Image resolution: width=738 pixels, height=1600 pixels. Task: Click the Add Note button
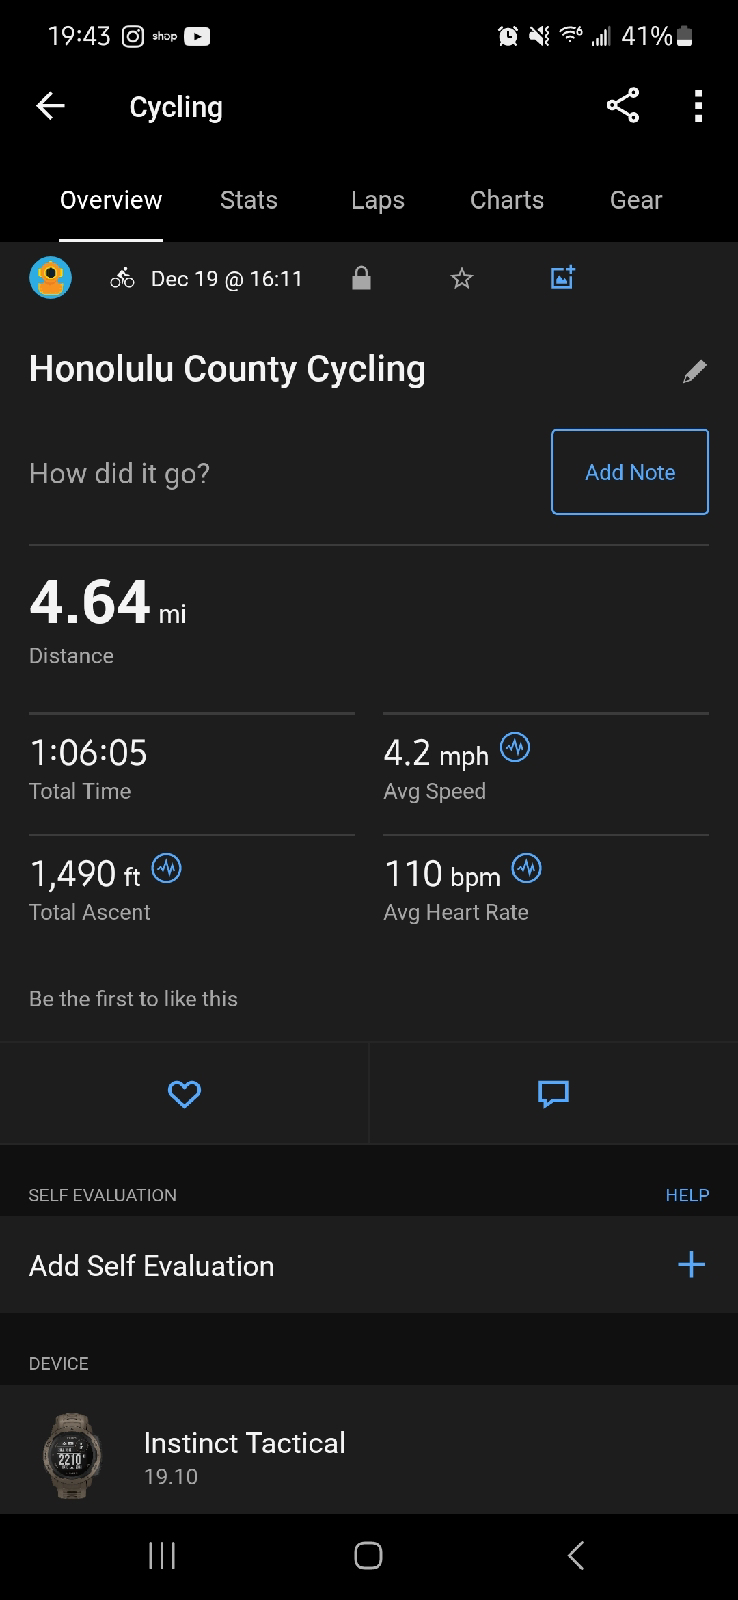point(630,472)
